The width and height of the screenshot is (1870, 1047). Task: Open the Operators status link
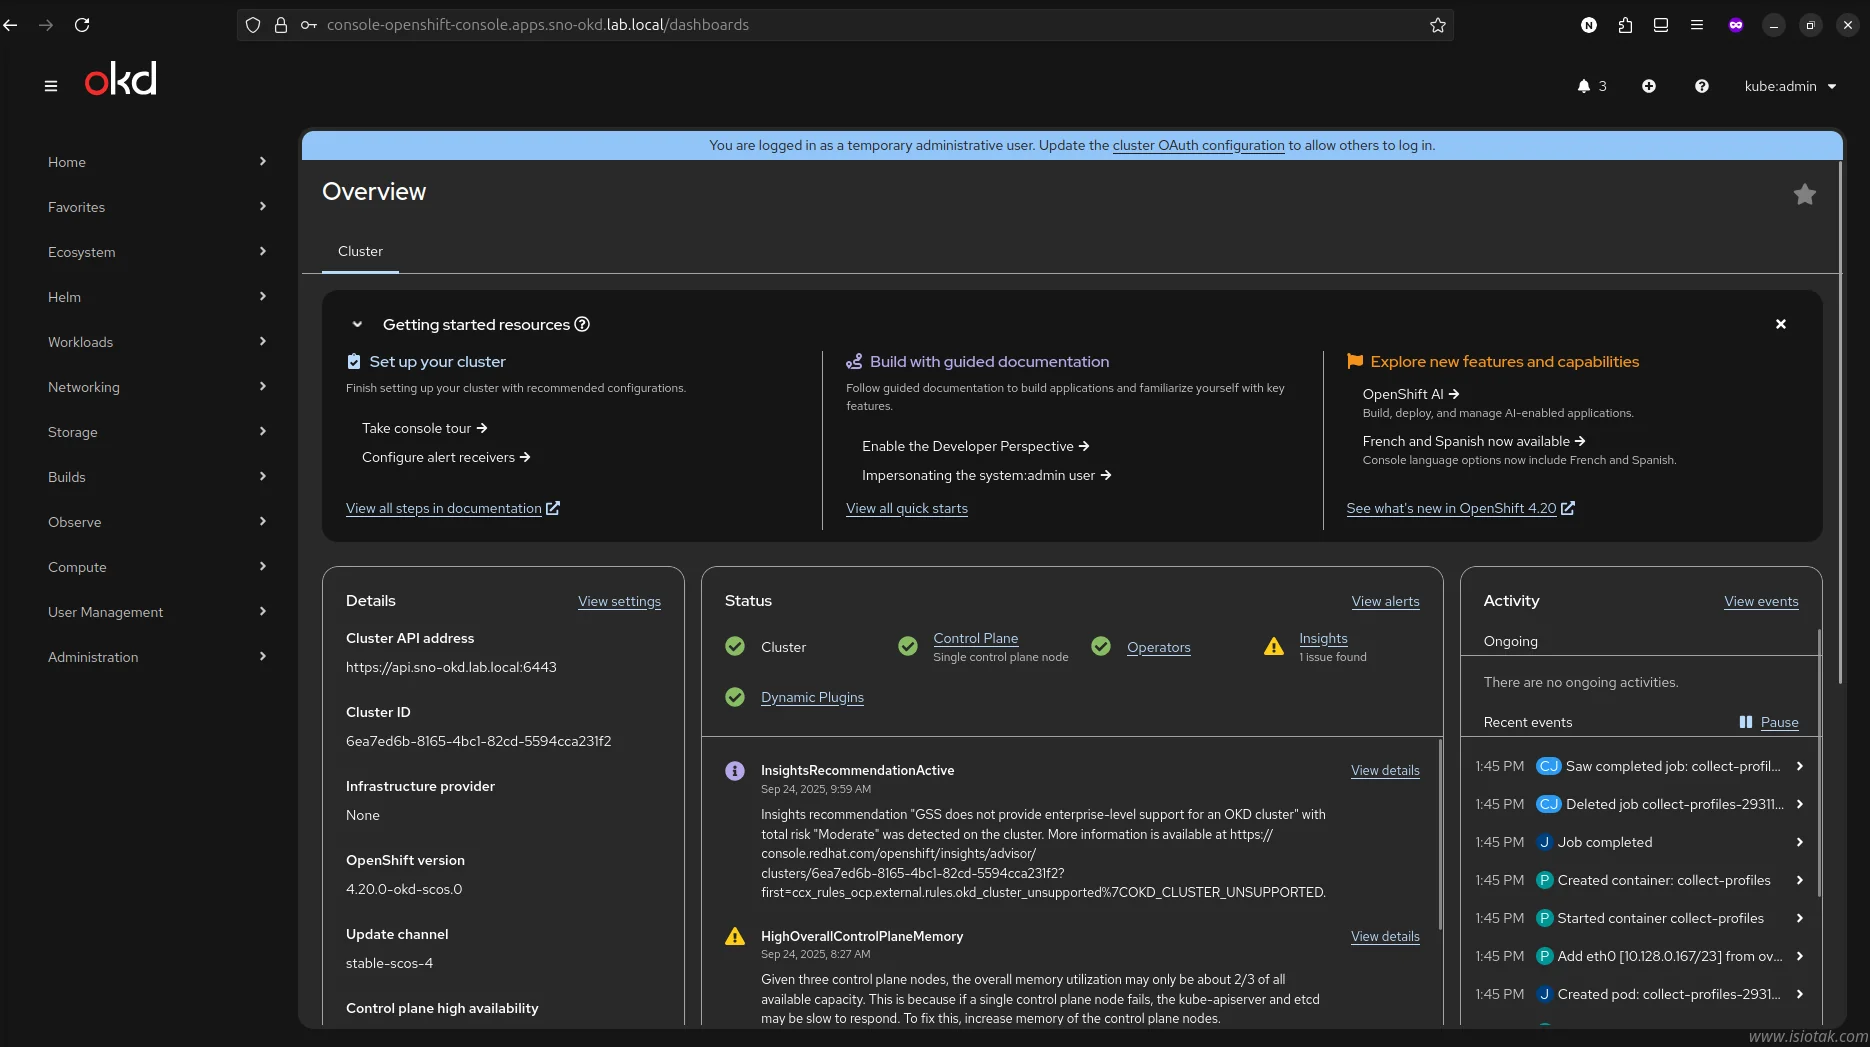click(1158, 647)
